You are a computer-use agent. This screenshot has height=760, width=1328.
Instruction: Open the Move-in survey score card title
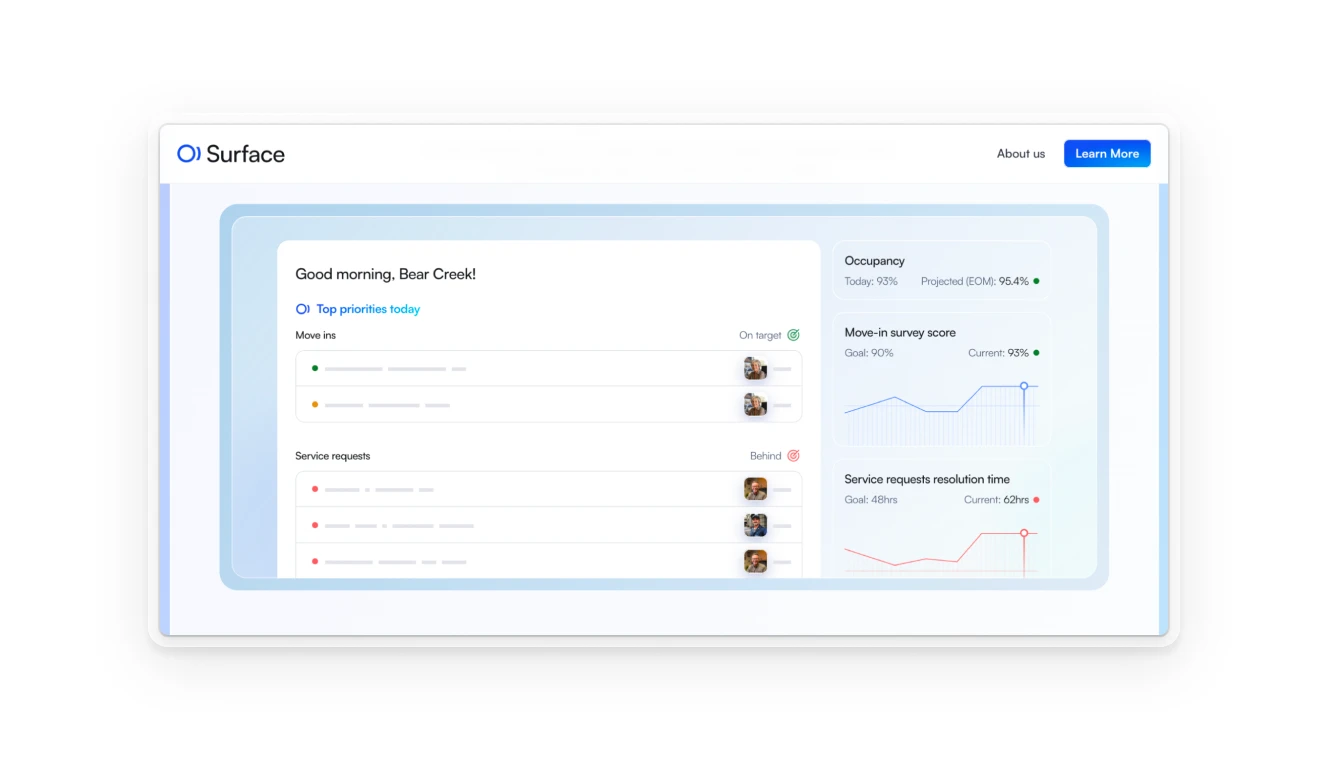900,332
